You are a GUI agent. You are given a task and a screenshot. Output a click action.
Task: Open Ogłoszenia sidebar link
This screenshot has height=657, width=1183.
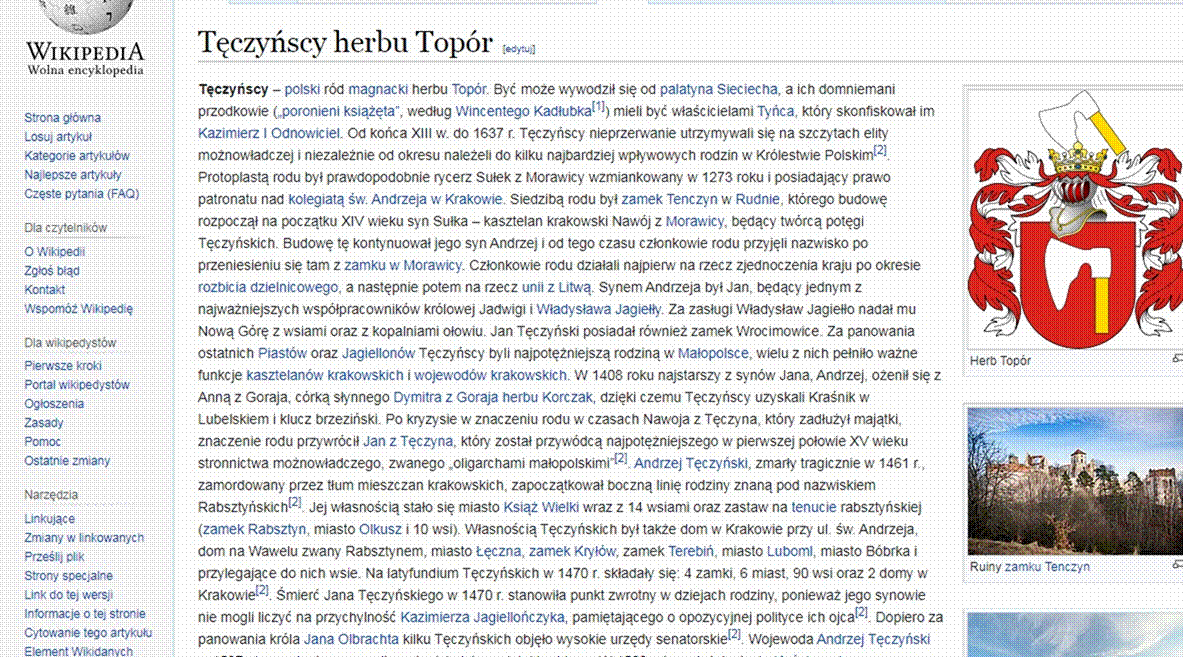point(54,403)
